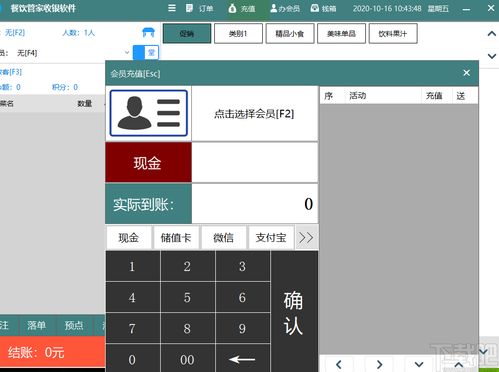Click the categories page-down chevron
The height and width of the screenshot is (372, 499).
492,56
